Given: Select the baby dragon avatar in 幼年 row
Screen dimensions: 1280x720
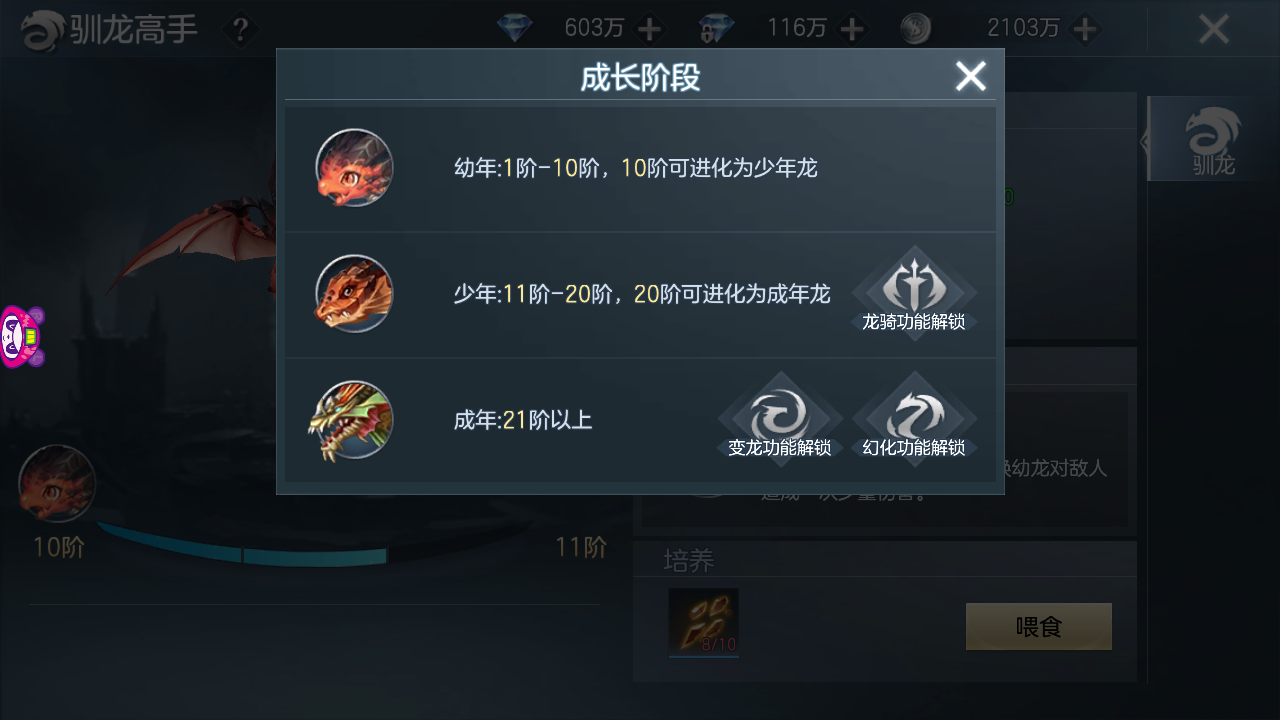Looking at the screenshot, I should click(x=354, y=168).
